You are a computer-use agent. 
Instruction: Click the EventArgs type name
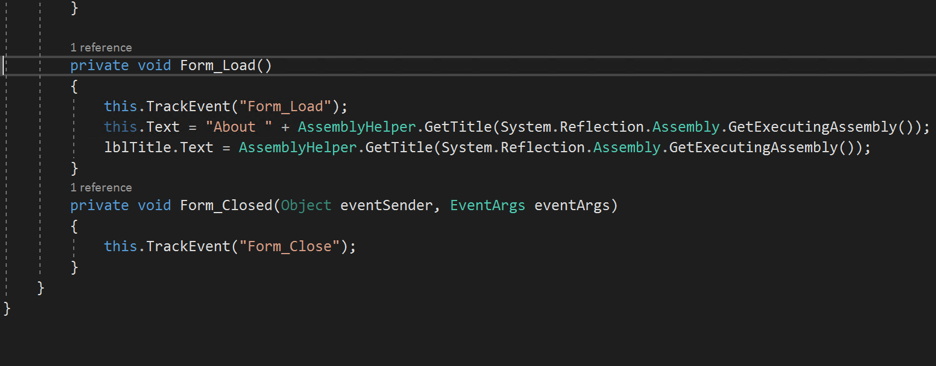[x=488, y=205]
